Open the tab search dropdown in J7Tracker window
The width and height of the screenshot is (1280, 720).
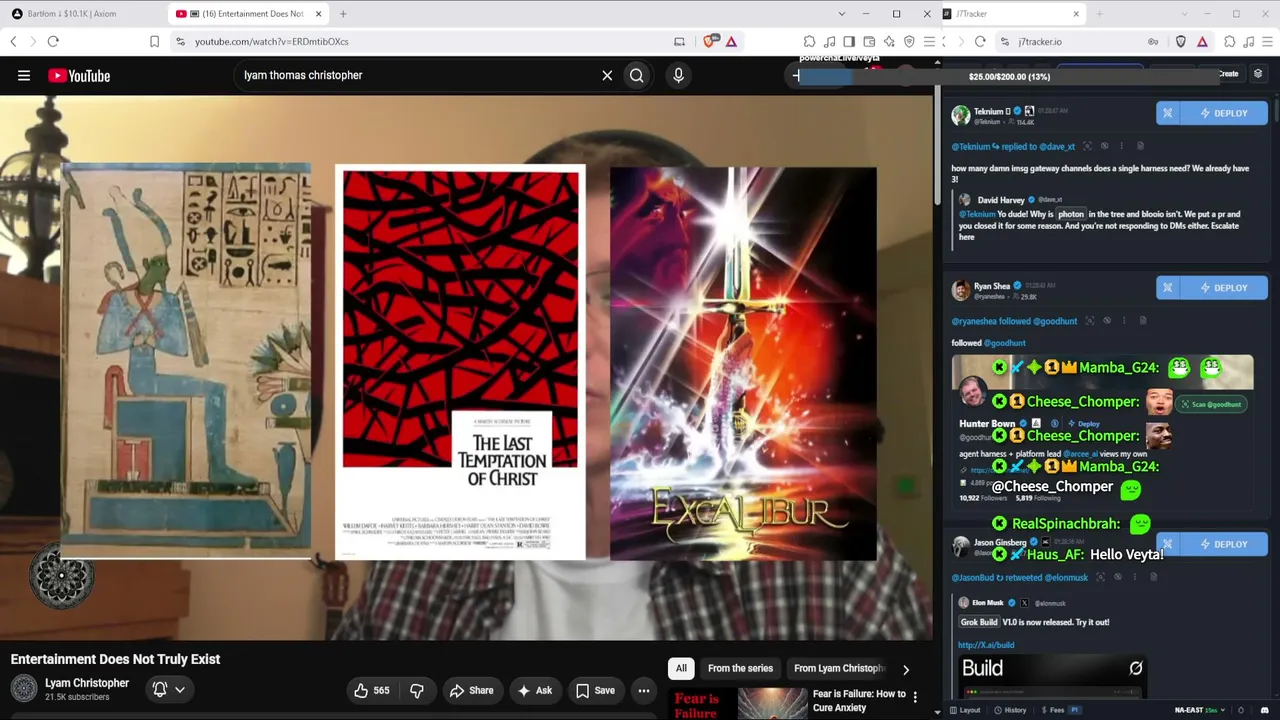click(1184, 14)
